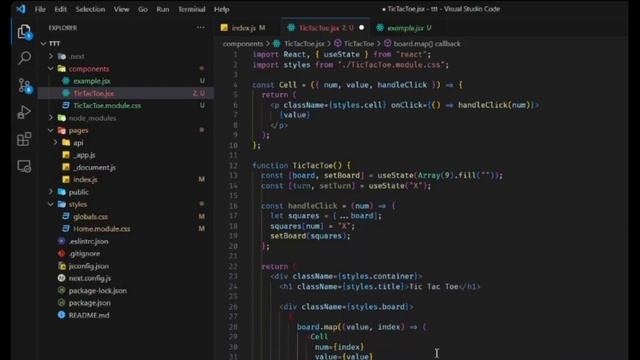The height and width of the screenshot is (360, 640).
Task: Click components breadcrumb segment
Action: coord(243,44)
